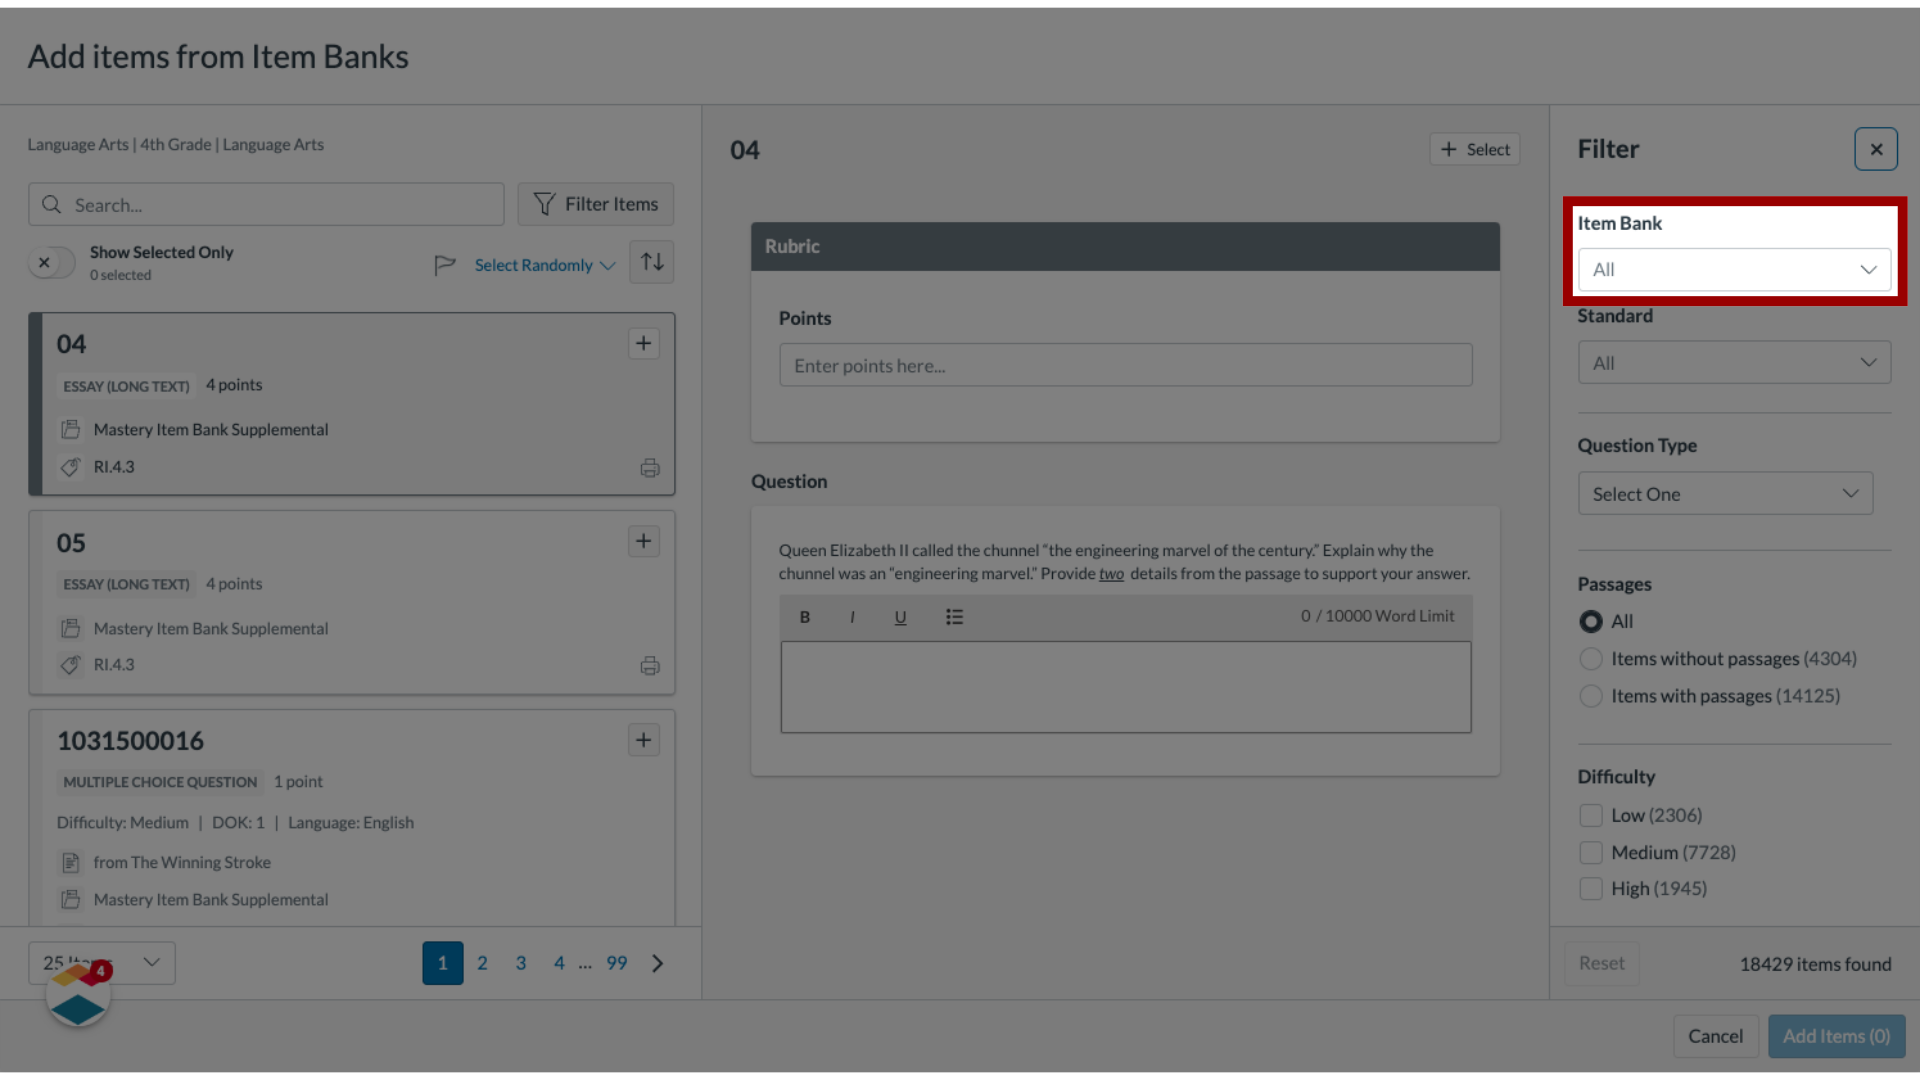Click the Filter Items icon button
Image resolution: width=1920 pixels, height=1080 pixels.
[595, 203]
